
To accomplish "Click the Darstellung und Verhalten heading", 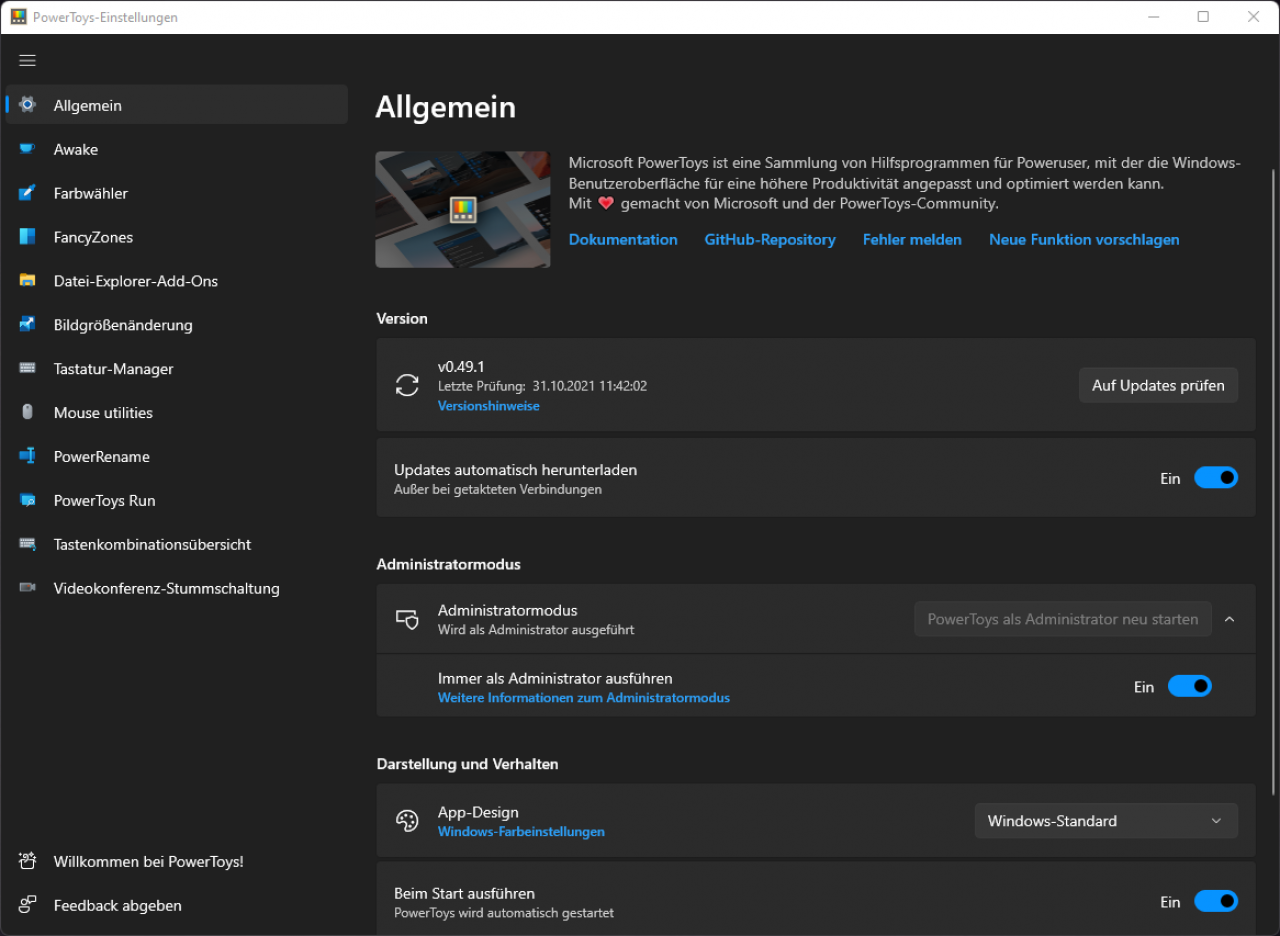I will point(467,764).
